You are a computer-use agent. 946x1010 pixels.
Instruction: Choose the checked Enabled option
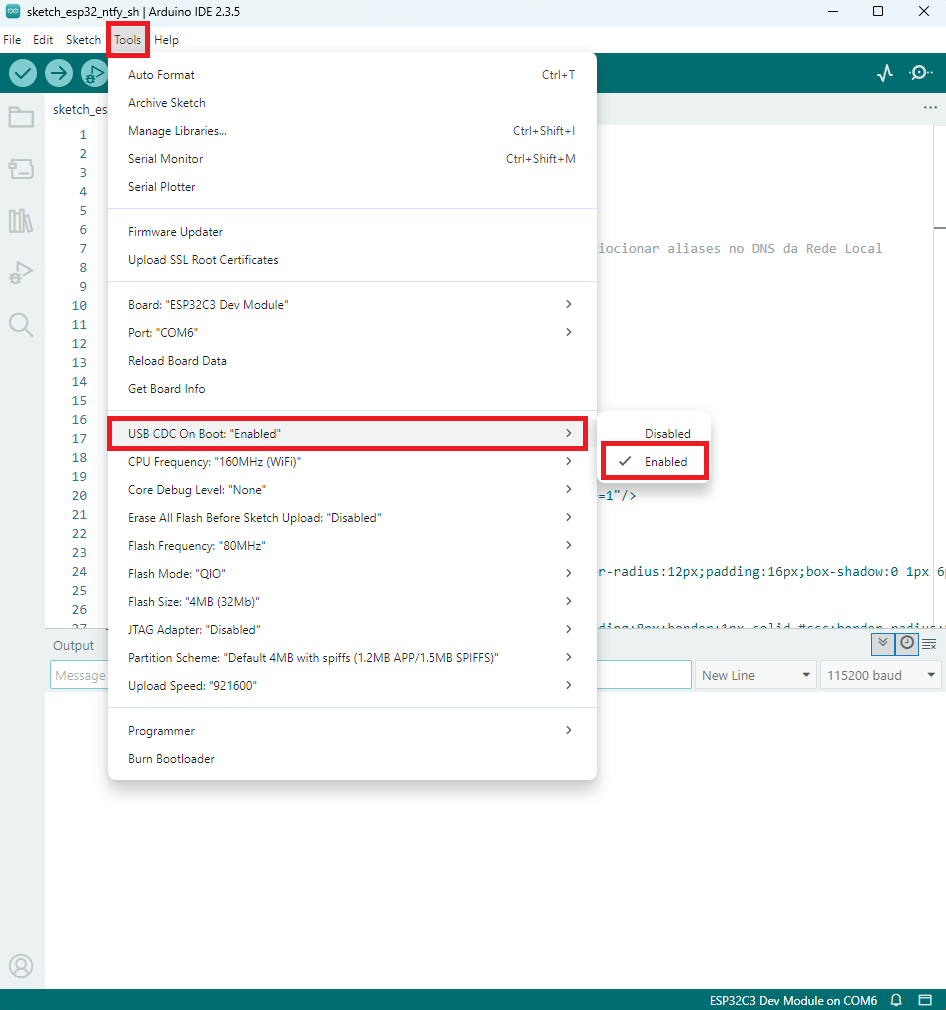(665, 462)
